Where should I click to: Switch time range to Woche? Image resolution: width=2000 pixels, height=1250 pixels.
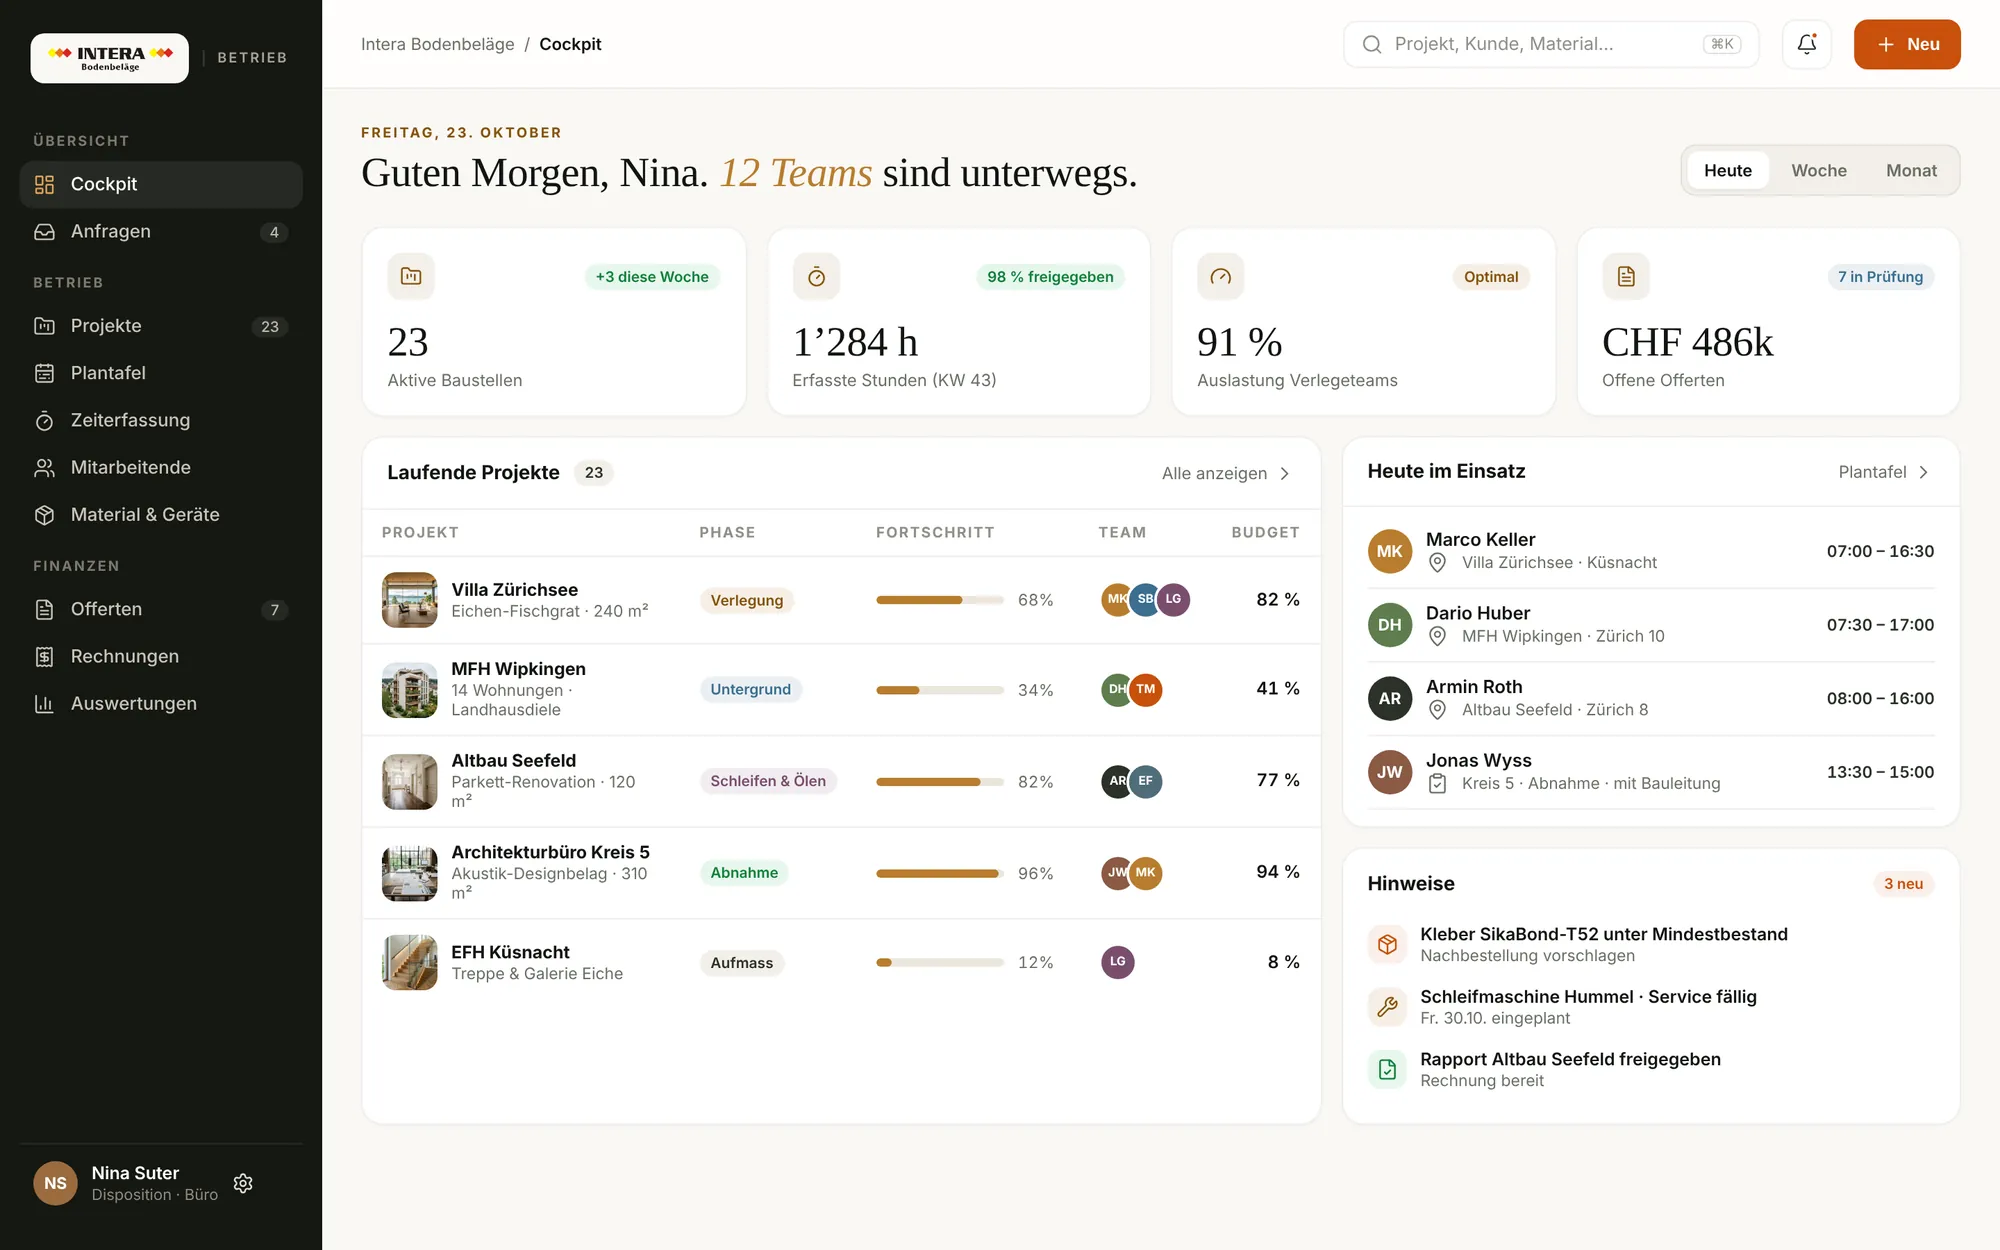click(x=1818, y=170)
